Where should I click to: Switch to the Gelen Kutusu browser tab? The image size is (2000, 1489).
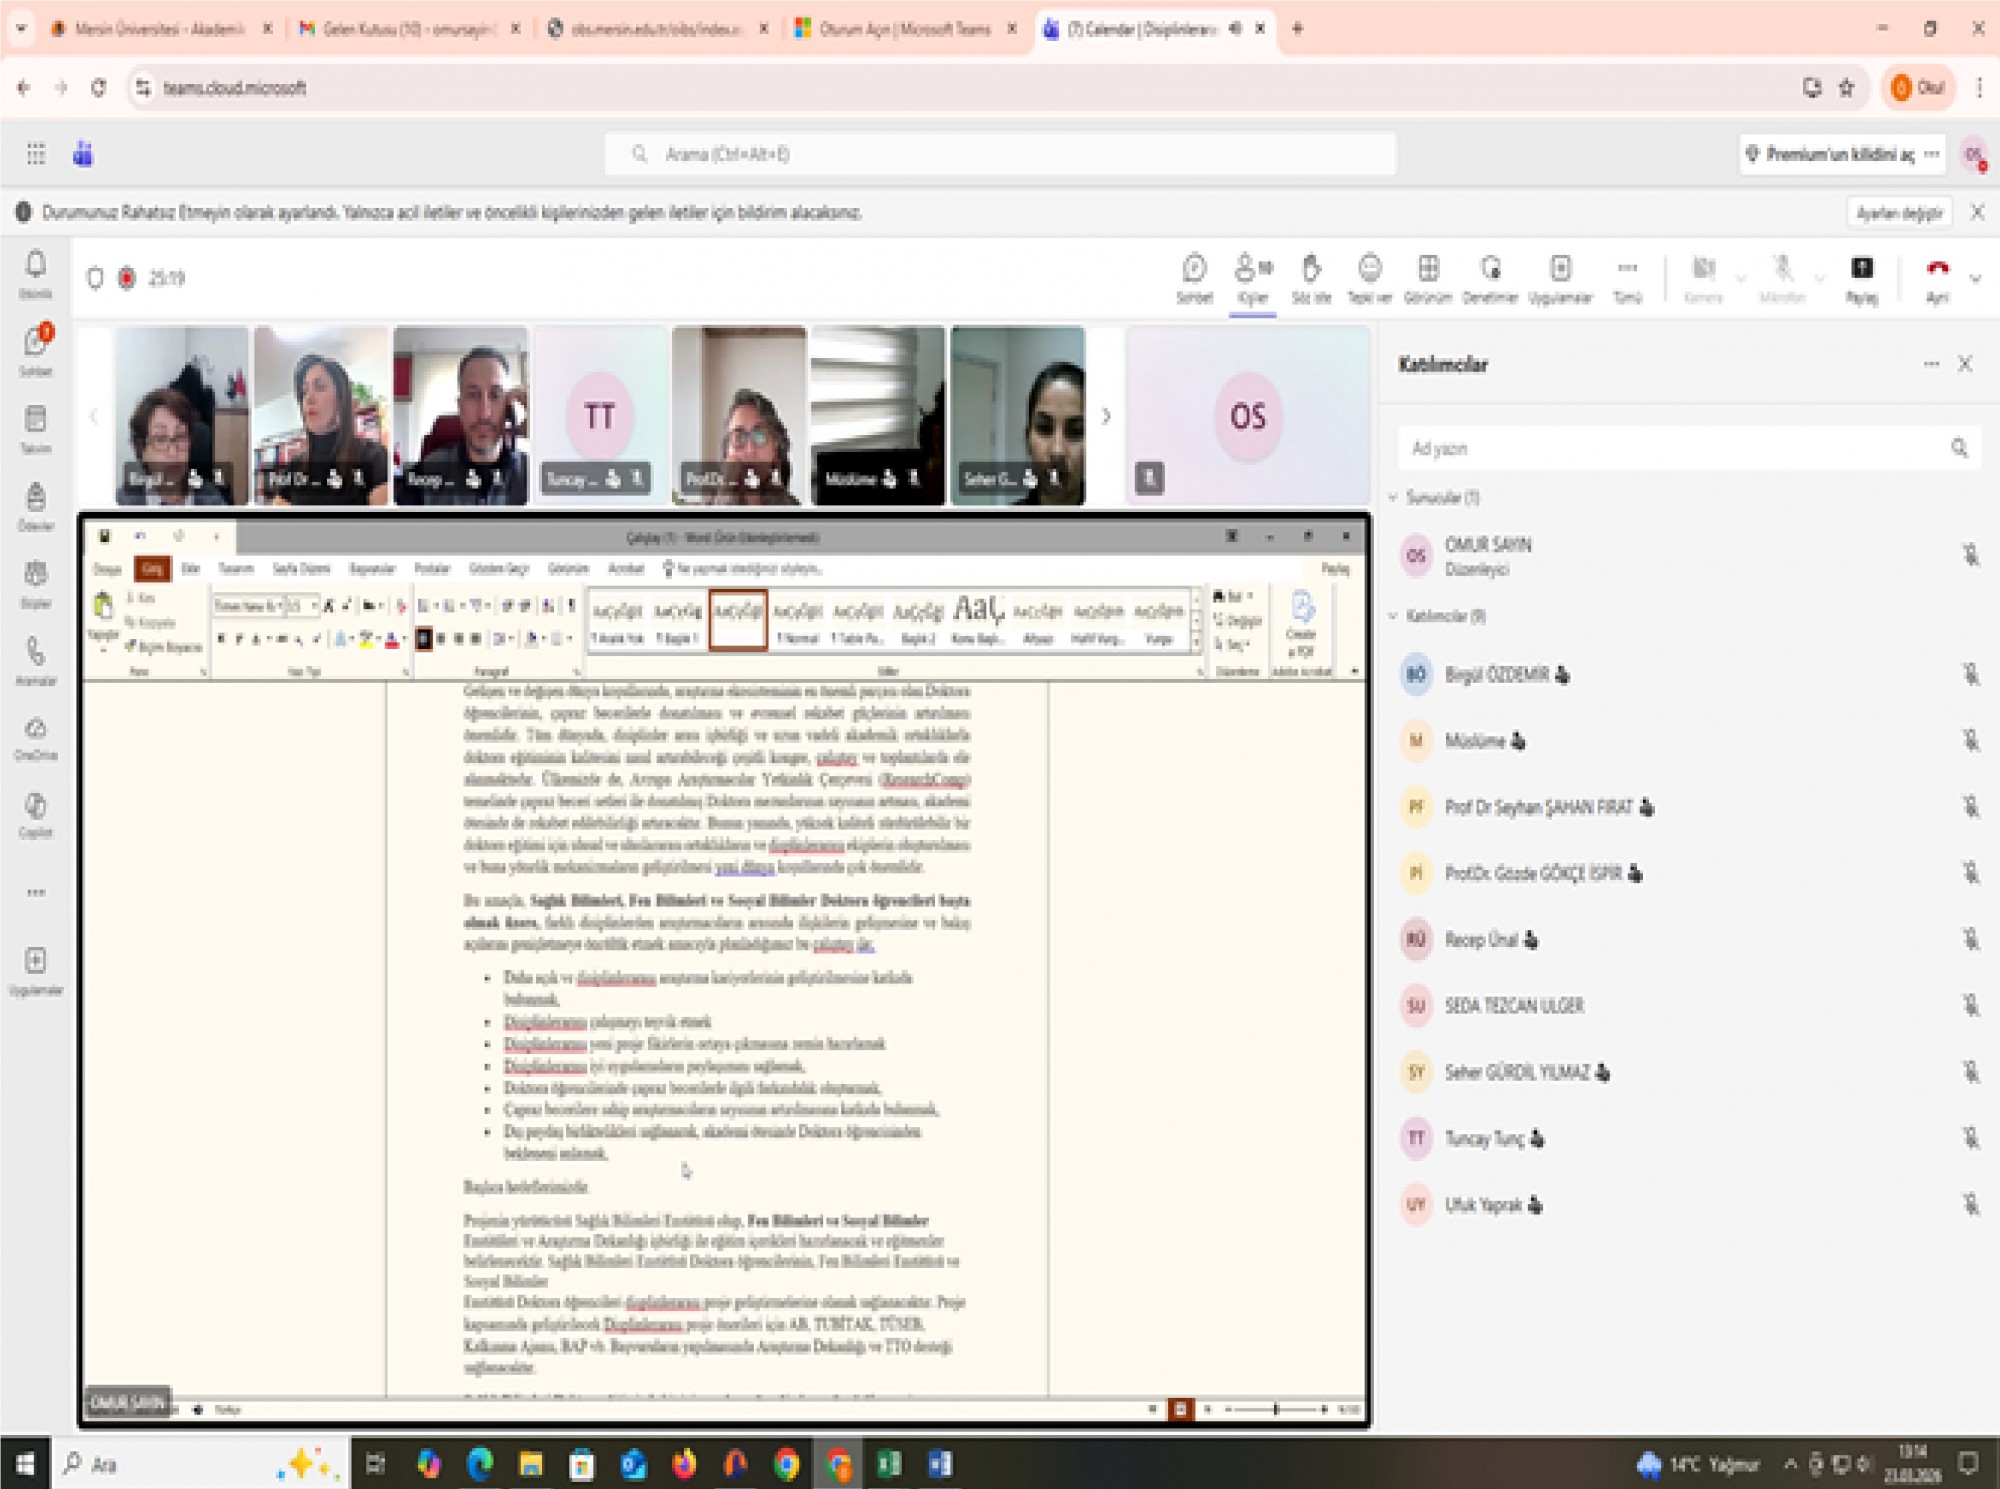coord(407,29)
